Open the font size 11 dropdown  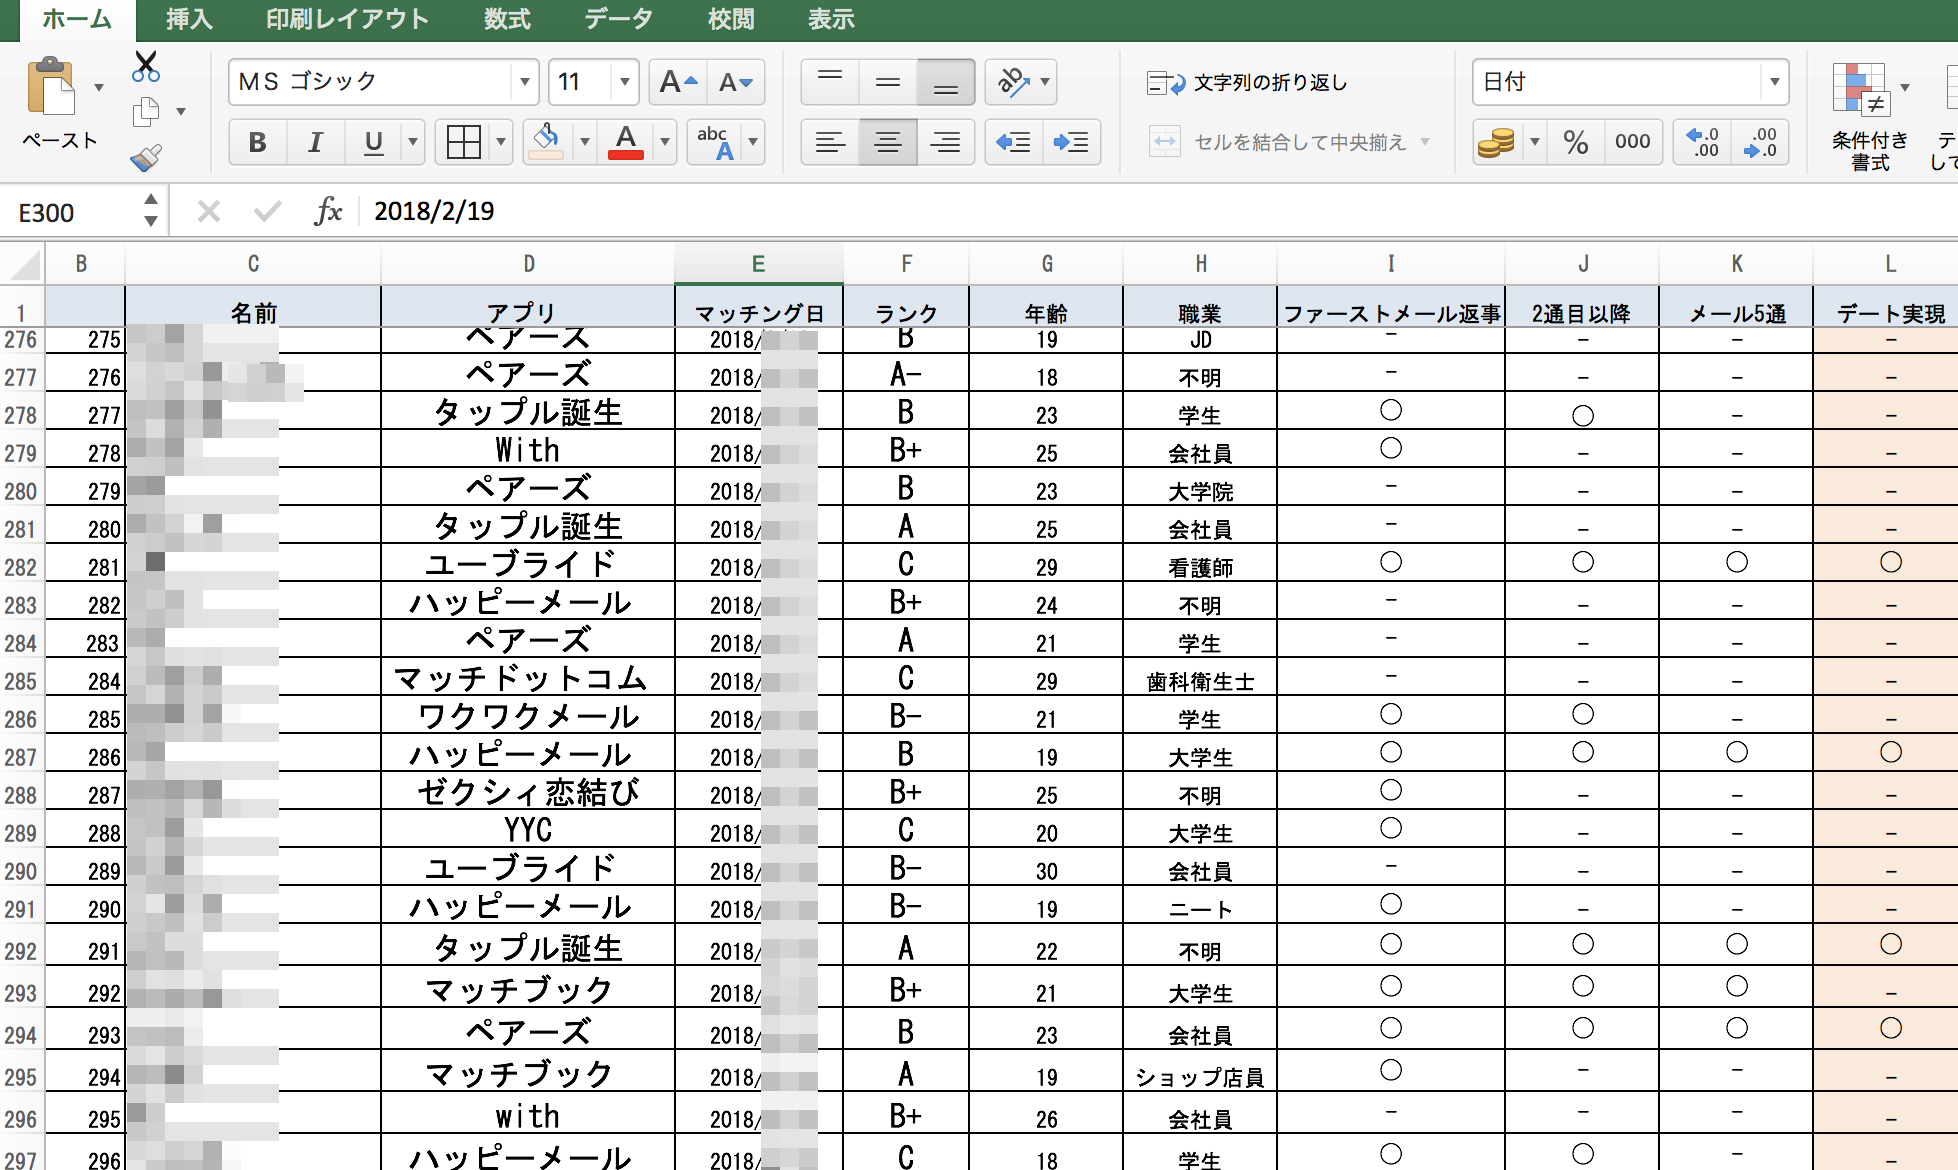pos(625,82)
